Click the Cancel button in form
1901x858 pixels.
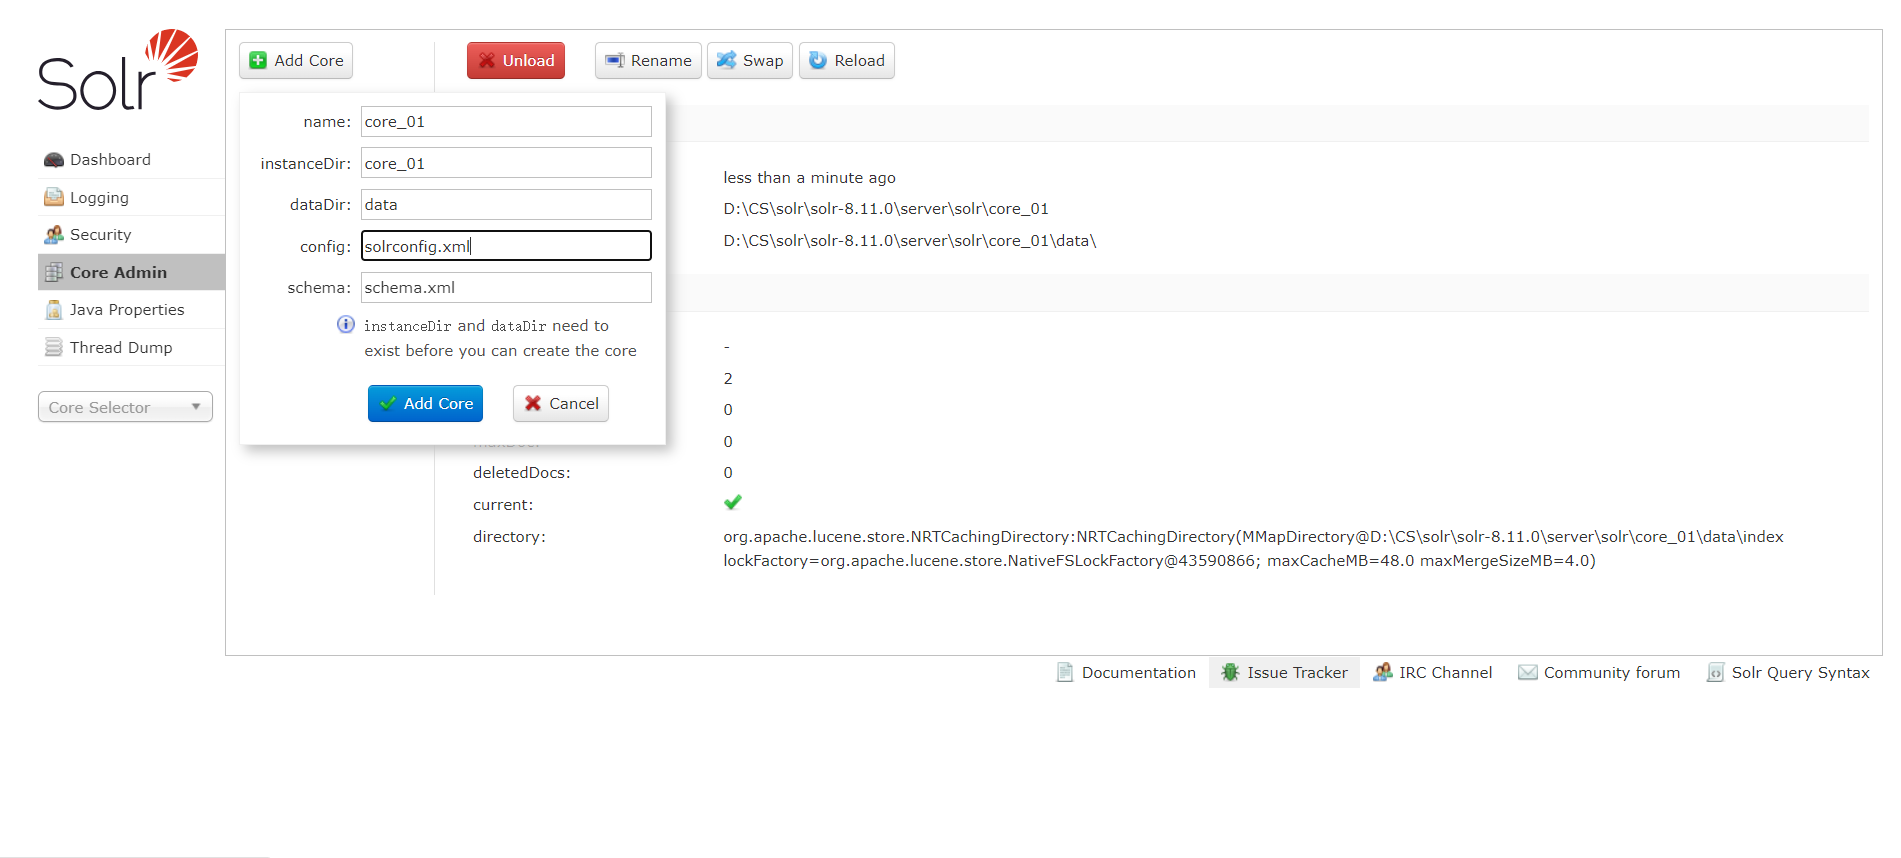tap(561, 403)
